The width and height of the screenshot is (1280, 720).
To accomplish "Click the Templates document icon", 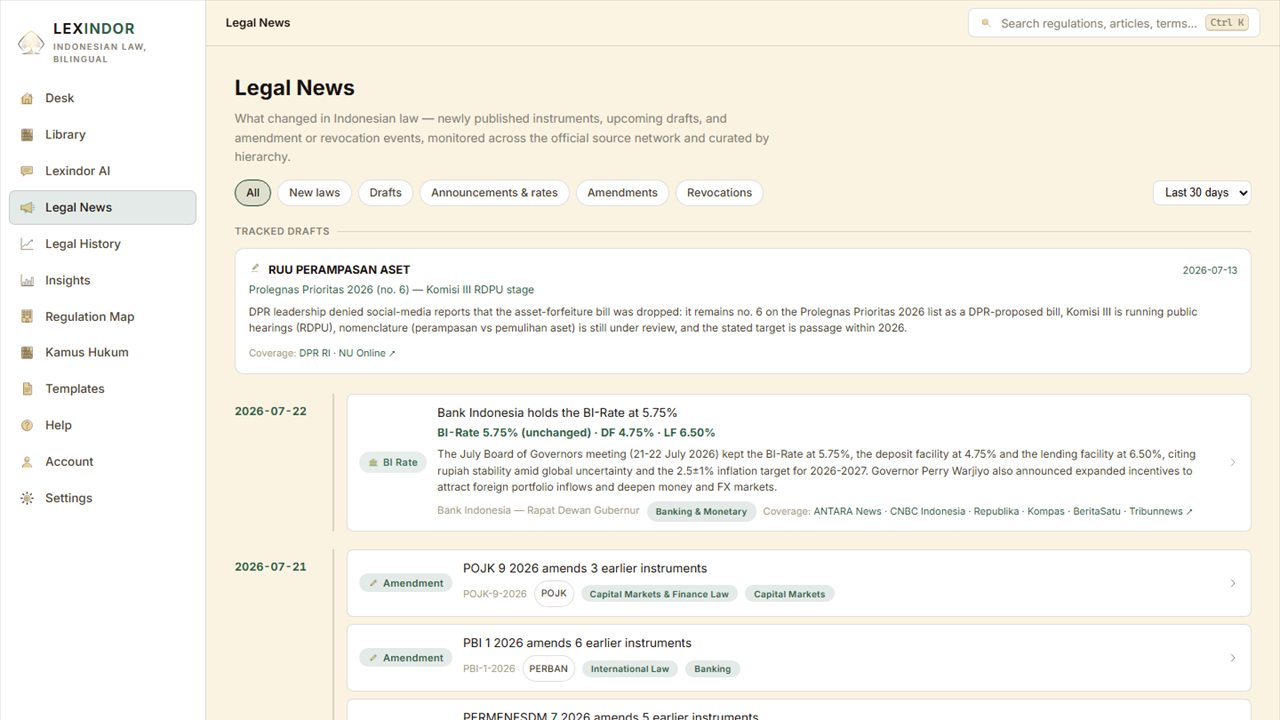I will pyautogui.click(x=27, y=389).
